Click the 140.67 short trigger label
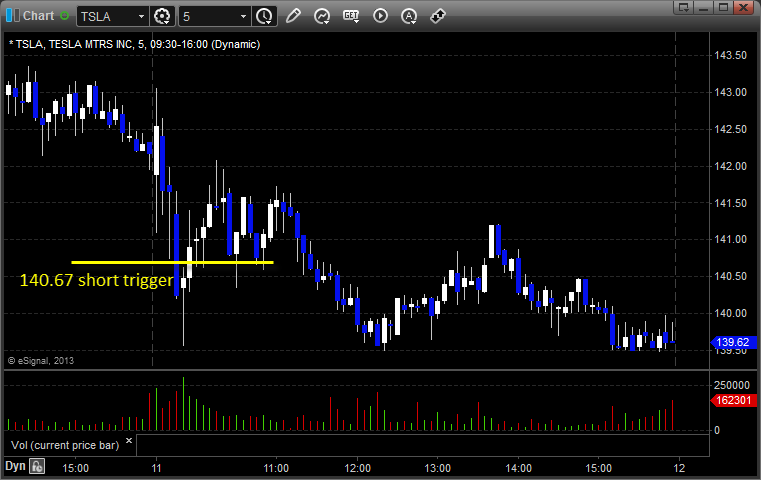The image size is (761, 480). click(x=96, y=281)
